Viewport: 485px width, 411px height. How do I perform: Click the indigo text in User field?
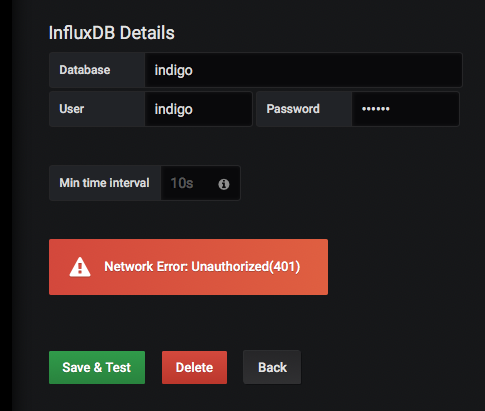coord(173,110)
